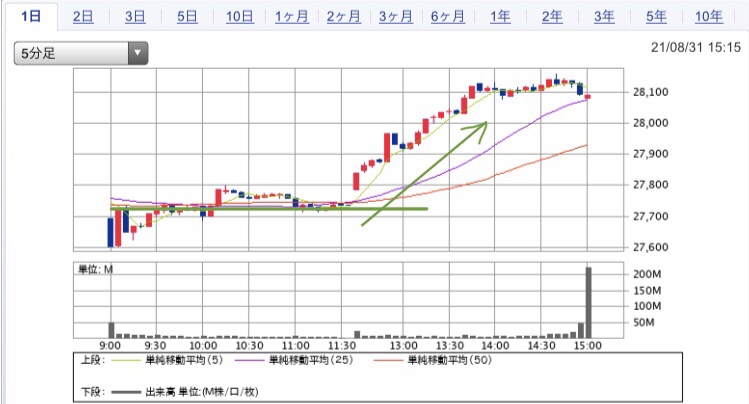Switch to the 2日 period tab
Screen dimensions: 749x404
[x=83, y=17]
